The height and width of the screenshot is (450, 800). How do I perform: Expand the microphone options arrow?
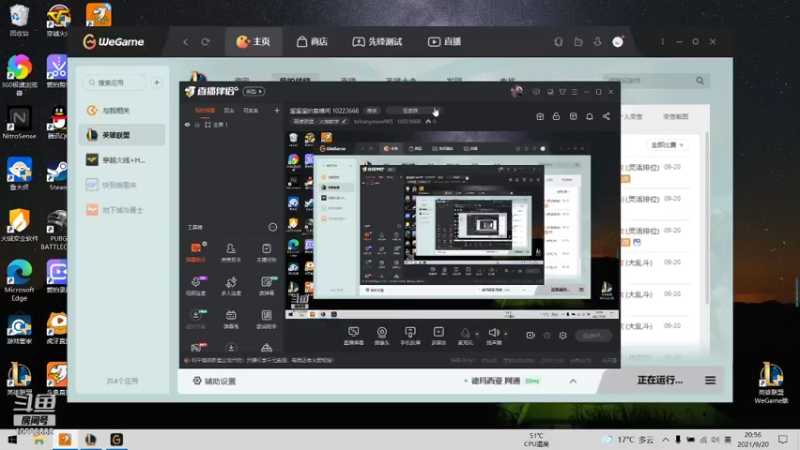click(x=477, y=334)
